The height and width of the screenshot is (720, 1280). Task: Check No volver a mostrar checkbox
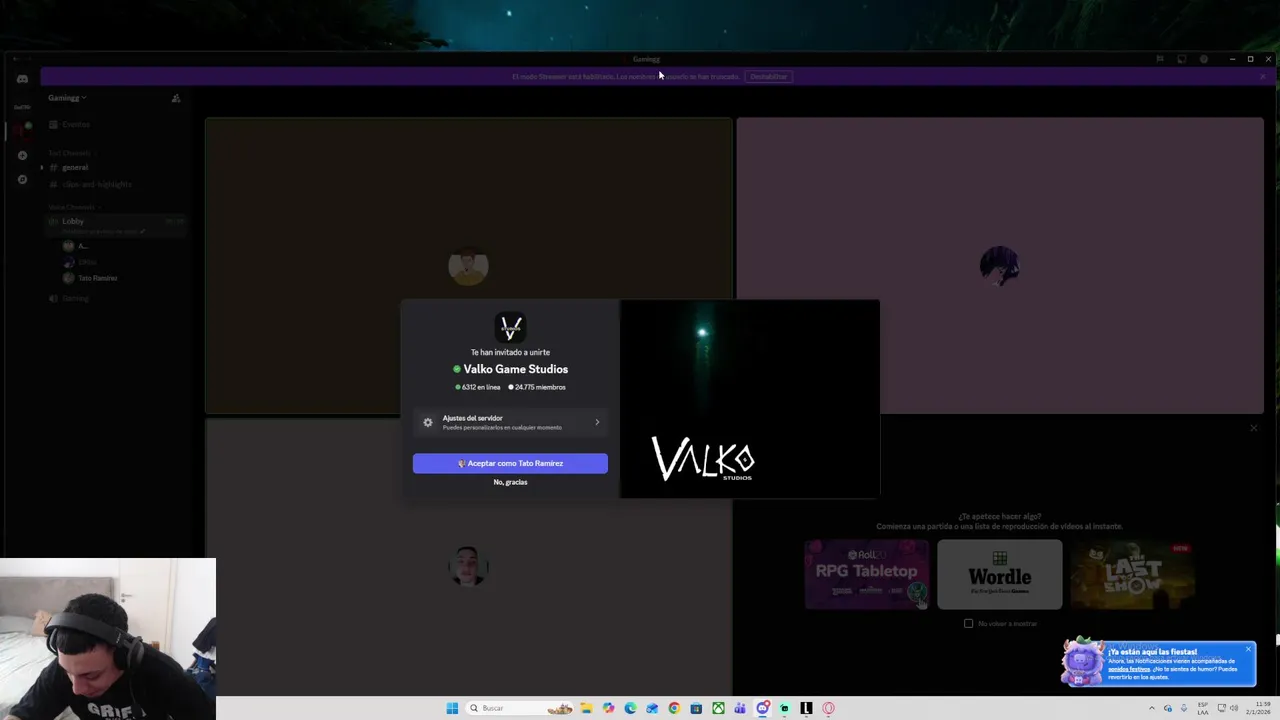tap(968, 623)
